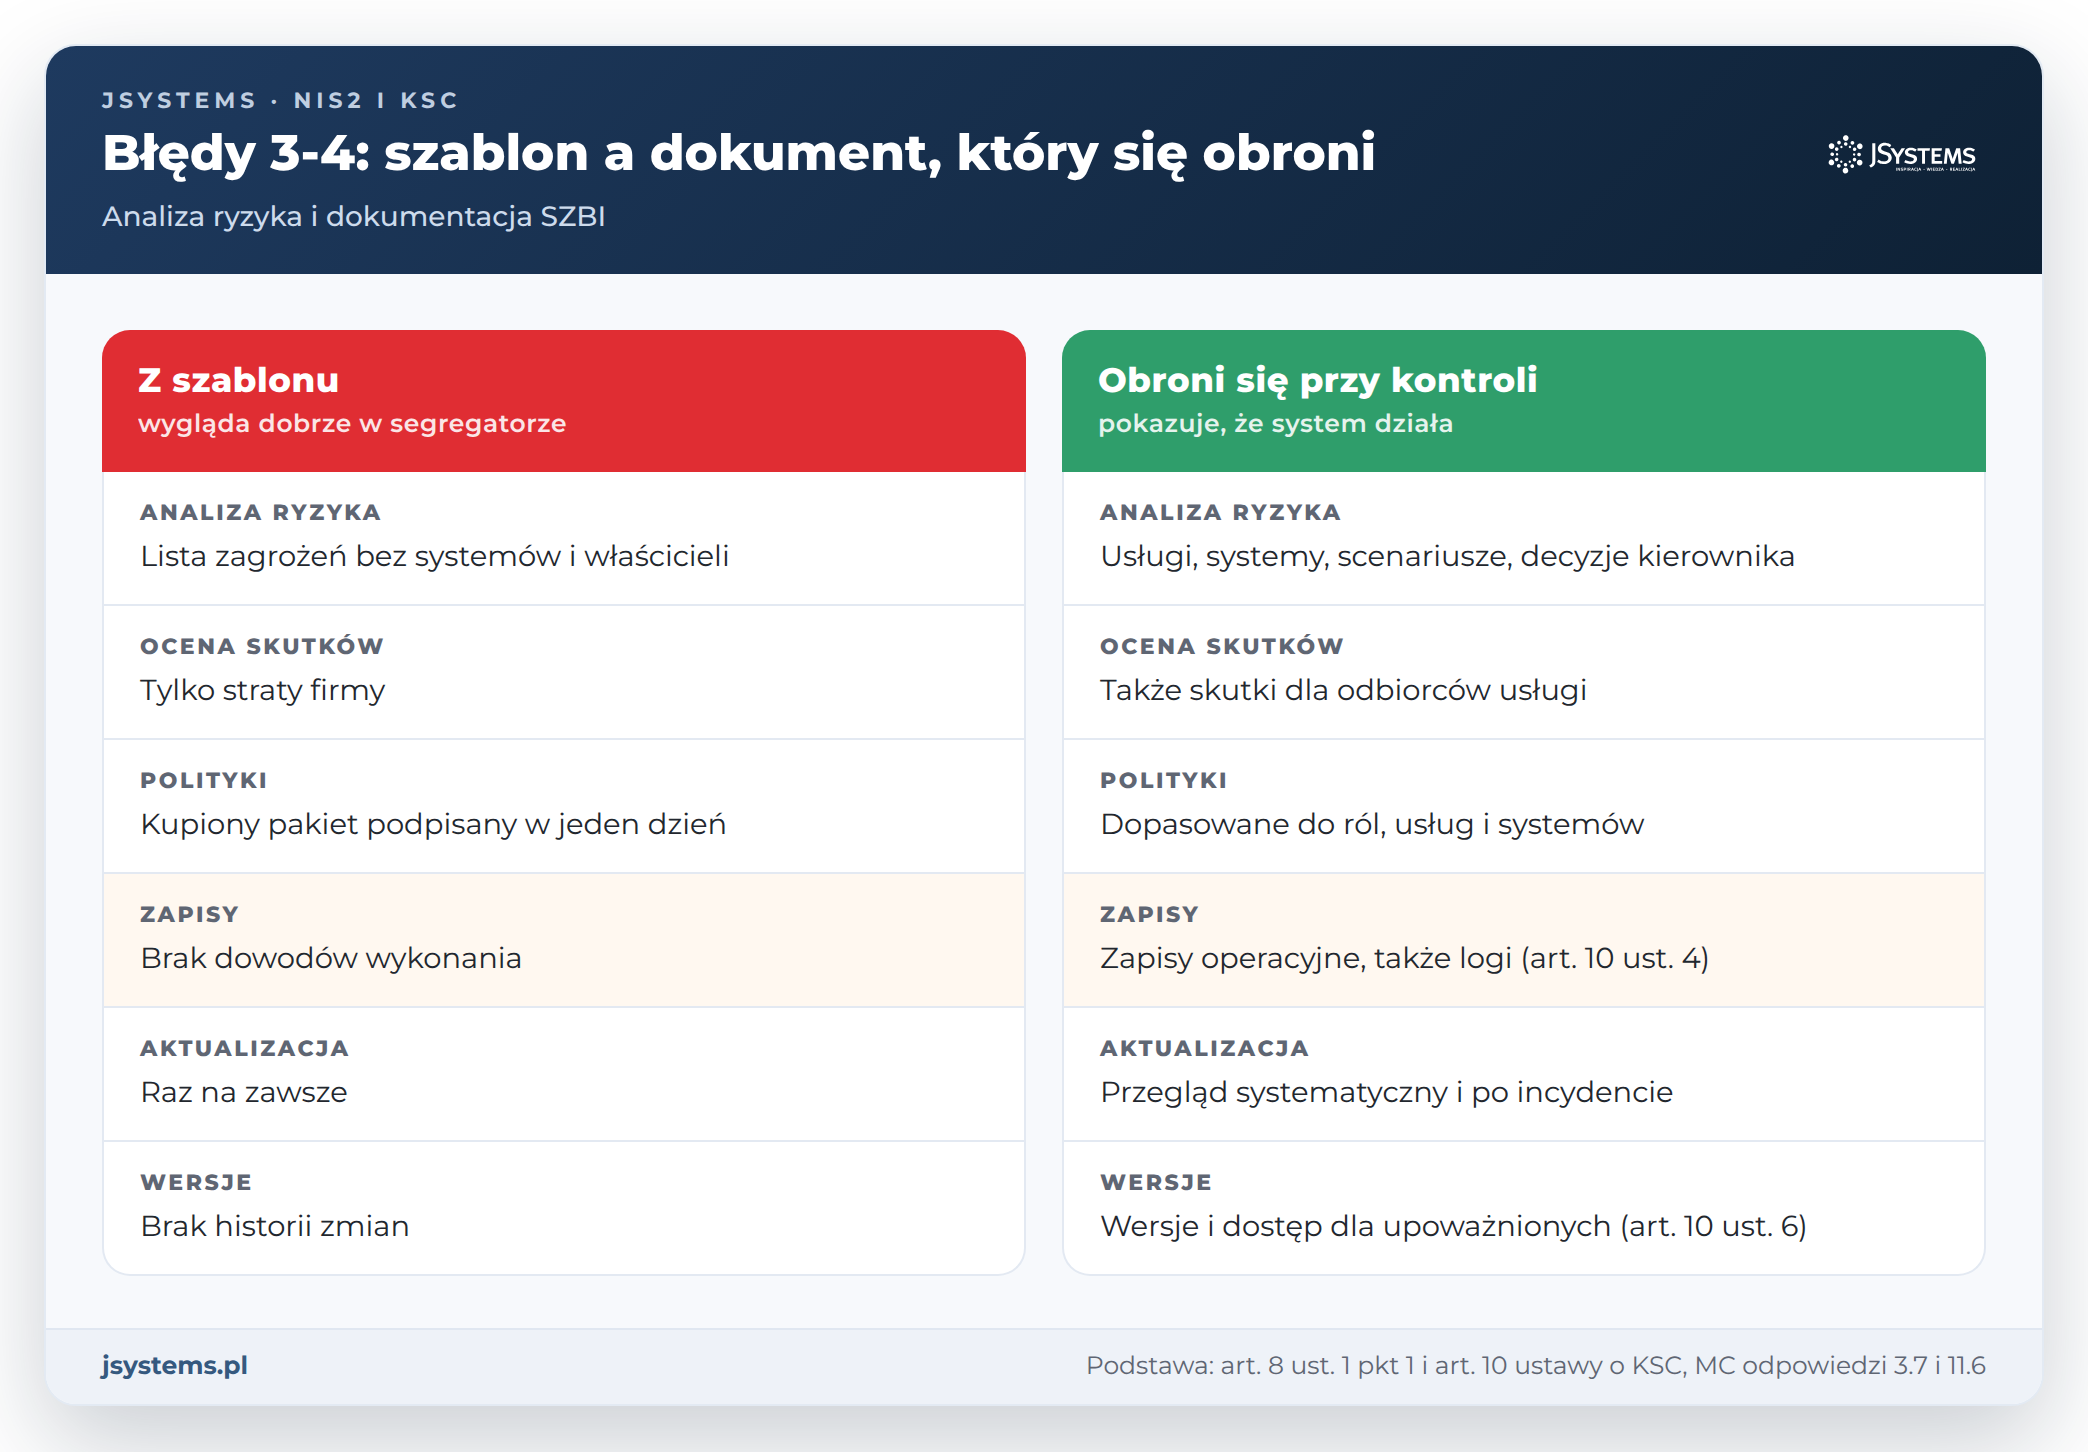Click 'Lista zagrożeń bez systemów i właścicieli'
Screen dimensions: 2088x1452
click(x=434, y=556)
